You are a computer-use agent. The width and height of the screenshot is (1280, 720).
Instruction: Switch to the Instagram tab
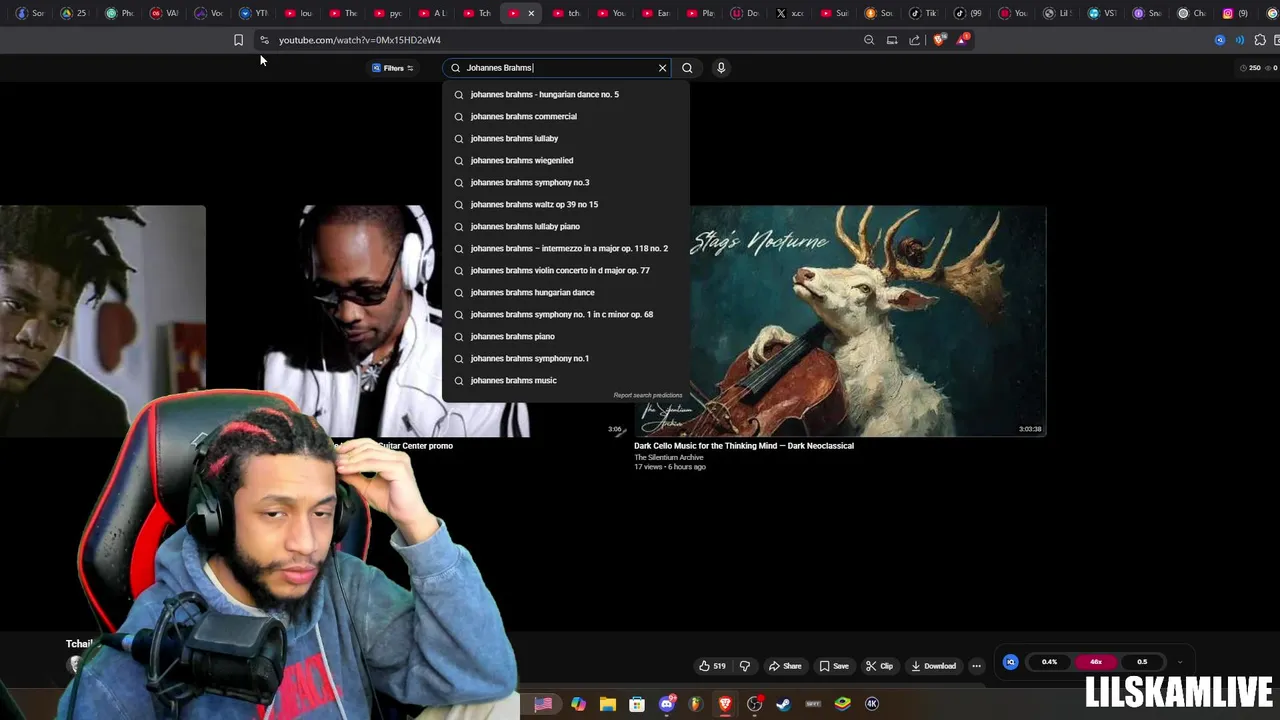click(x=1235, y=13)
